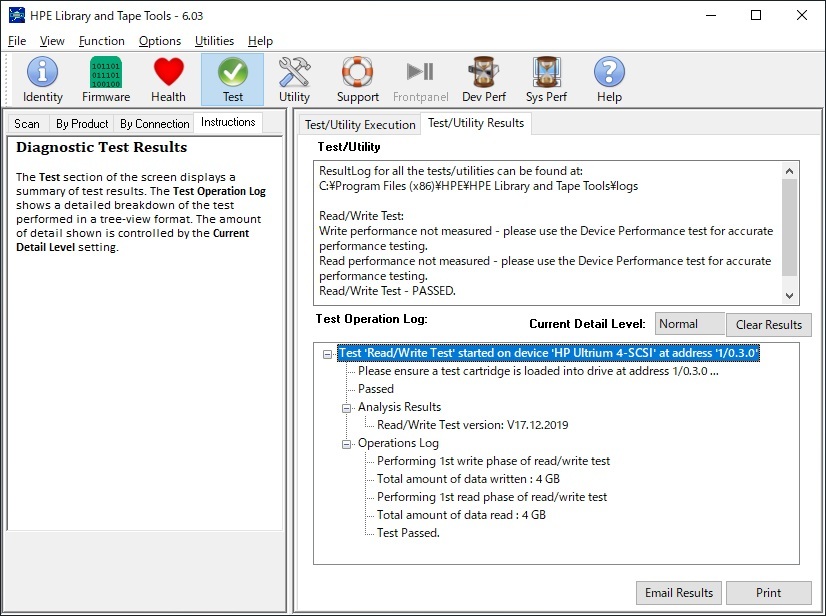
Task: Select 'Total amount of data written : 4 GB'
Action: (468, 479)
